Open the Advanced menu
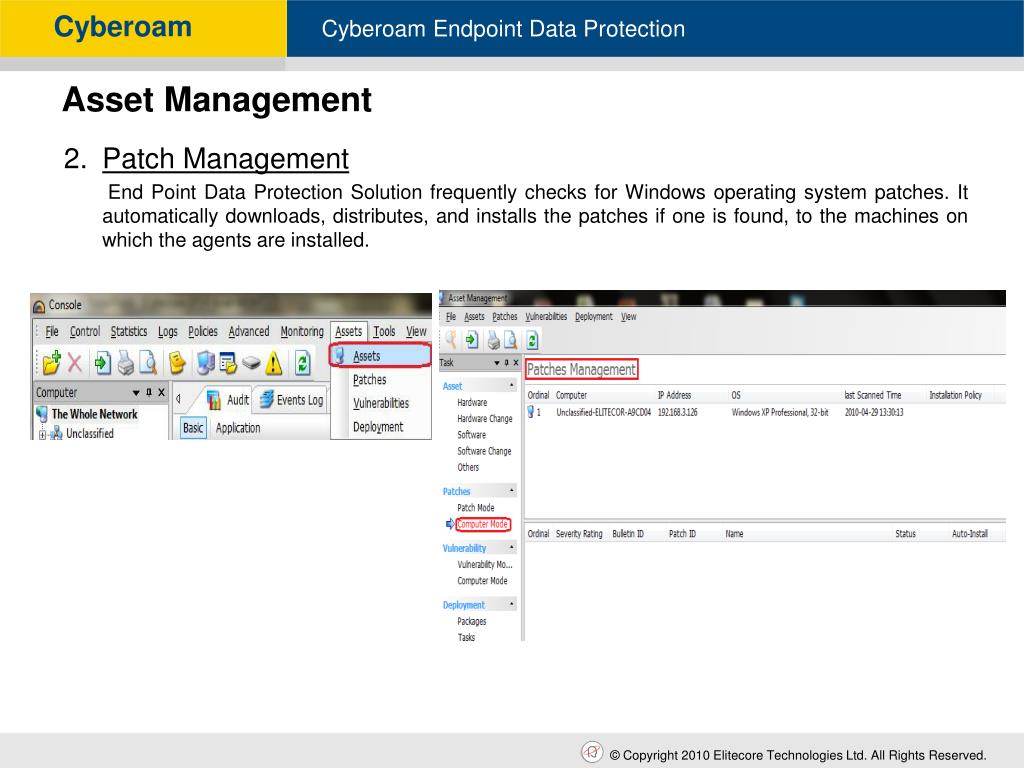Image resolution: width=1024 pixels, height=768 pixels. pos(249,331)
